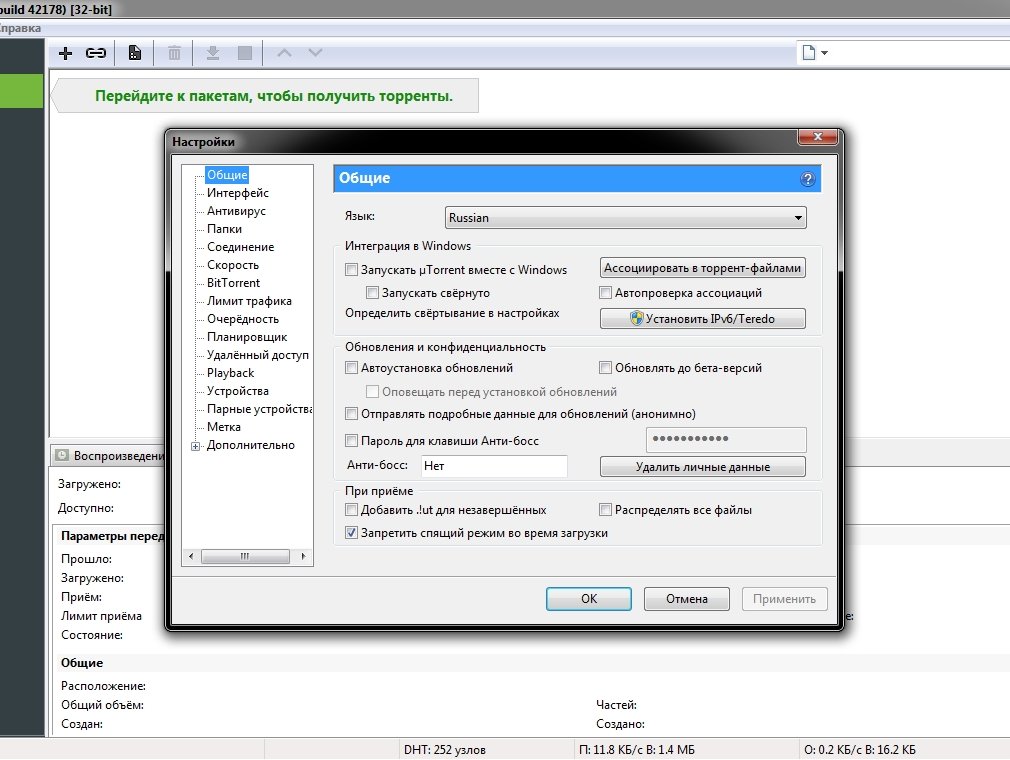Click the Start Download arrow icon
The height and width of the screenshot is (760, 1010).
point(213,53)
